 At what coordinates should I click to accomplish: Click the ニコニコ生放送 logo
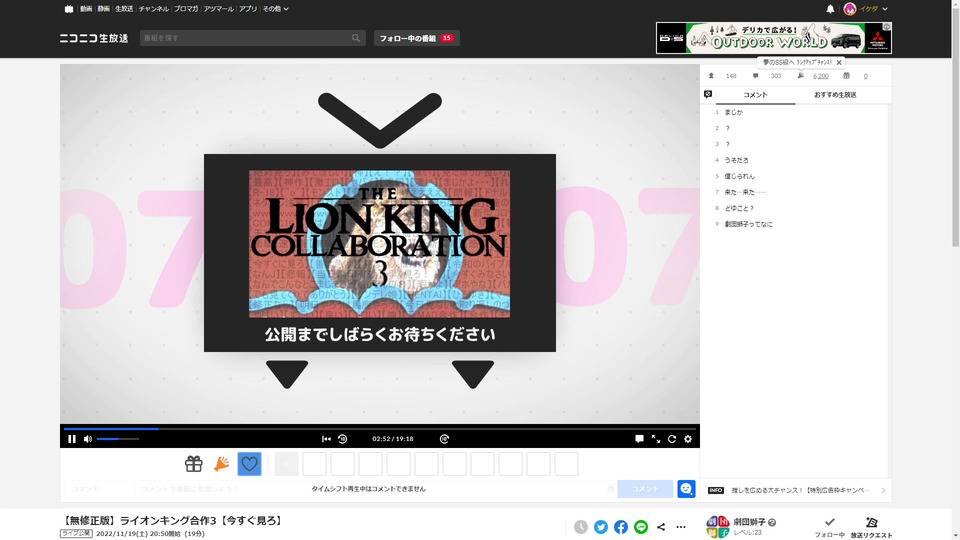tap(94, 38)
